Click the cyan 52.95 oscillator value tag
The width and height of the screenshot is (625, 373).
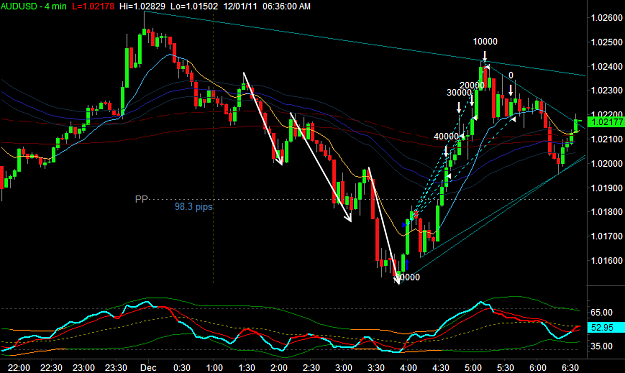click(606, 328)
